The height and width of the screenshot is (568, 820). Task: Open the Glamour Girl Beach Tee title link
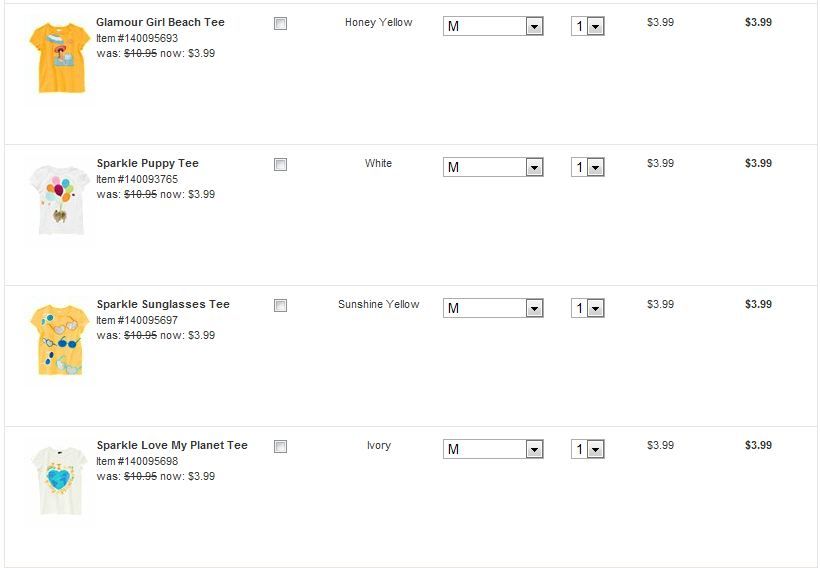pyautogui.click(x=160, y=22)
